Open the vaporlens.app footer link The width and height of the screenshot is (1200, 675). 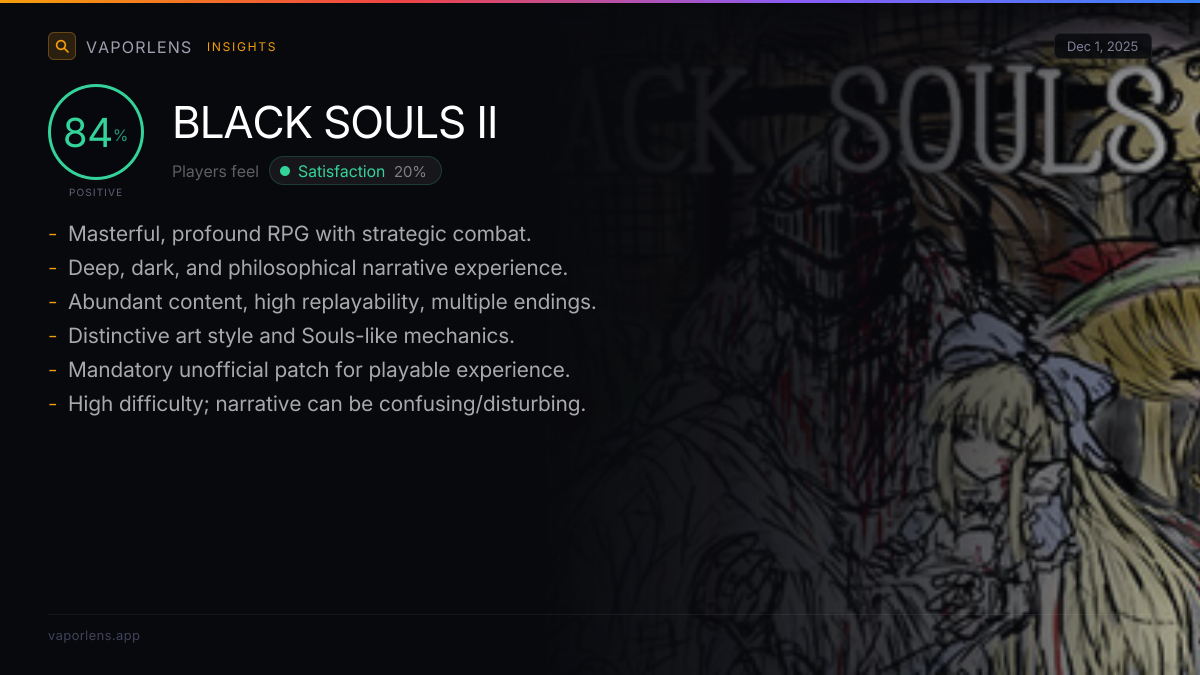click(x=94, y=635)
